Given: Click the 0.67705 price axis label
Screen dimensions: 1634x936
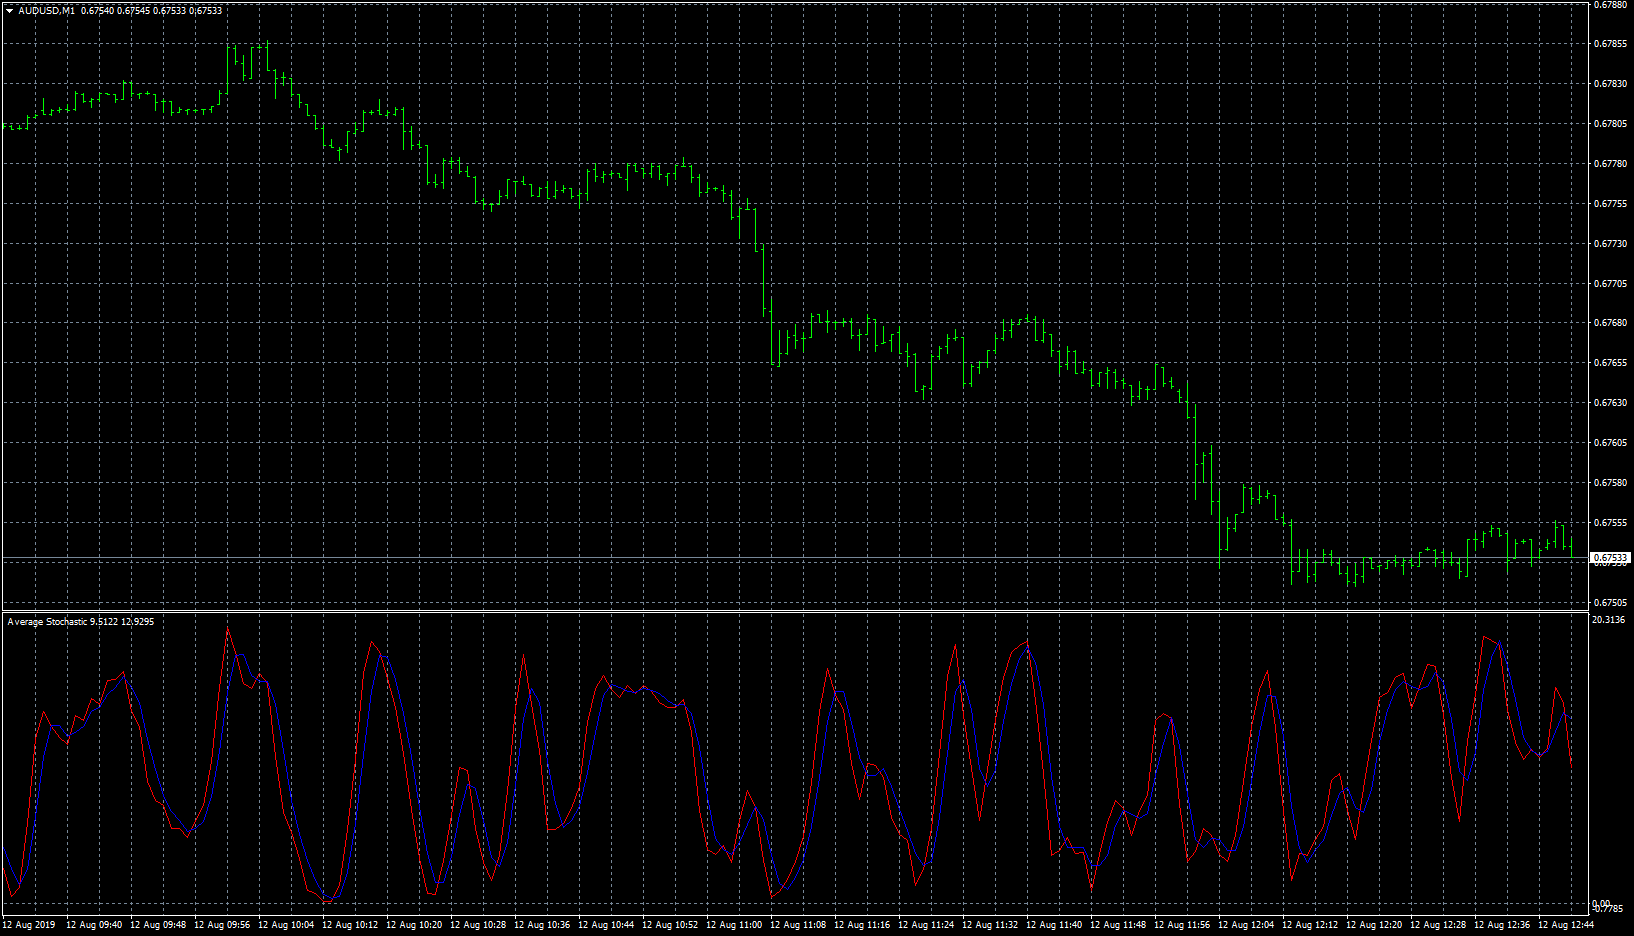Looking at the screenshot, I should pos(1610,284).
